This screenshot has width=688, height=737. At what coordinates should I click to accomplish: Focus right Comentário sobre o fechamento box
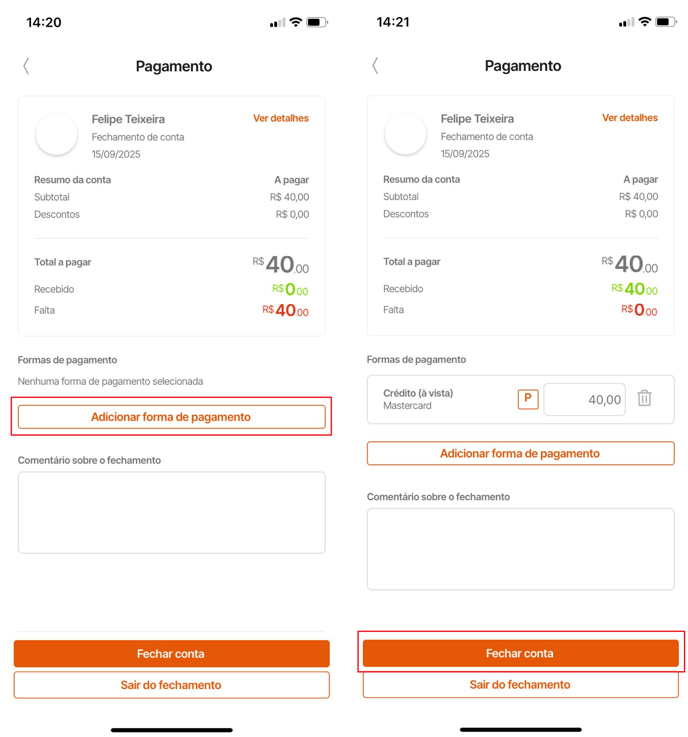coord(521,549)
